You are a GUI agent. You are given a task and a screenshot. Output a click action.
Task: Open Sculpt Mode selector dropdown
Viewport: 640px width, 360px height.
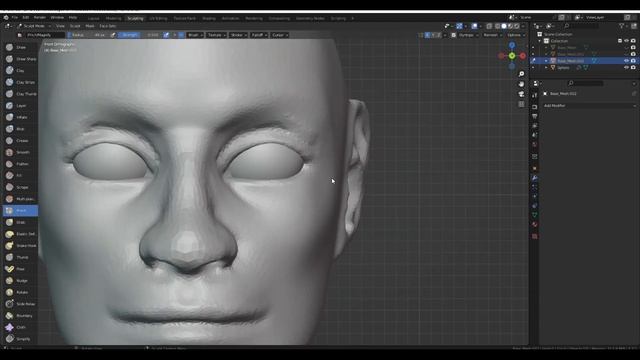(34, 26)
